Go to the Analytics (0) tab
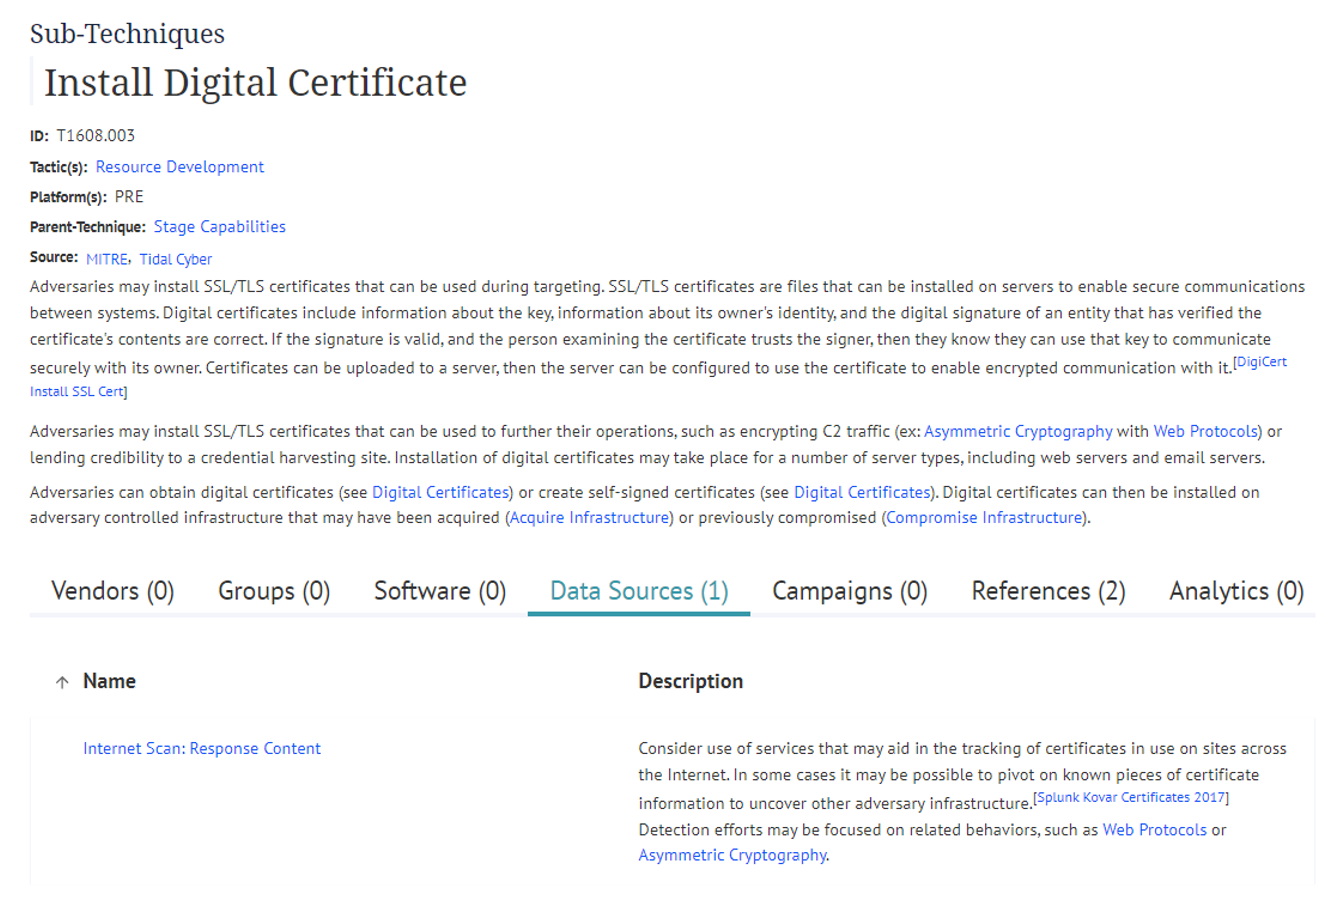This screenshot has height=900, width=1343. pyautogui.click(x=1236, y=591)
